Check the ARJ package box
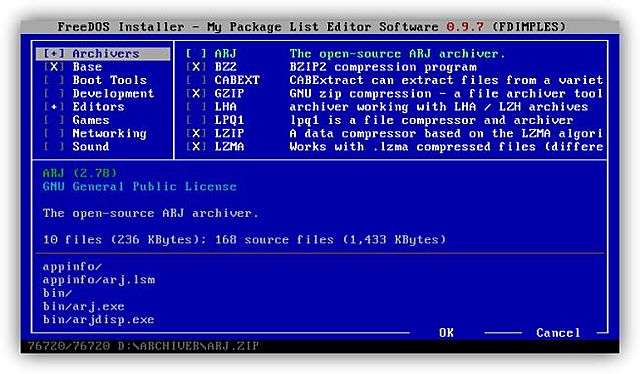This screenshot has width=640, height=374. click(x=196, y=54)
